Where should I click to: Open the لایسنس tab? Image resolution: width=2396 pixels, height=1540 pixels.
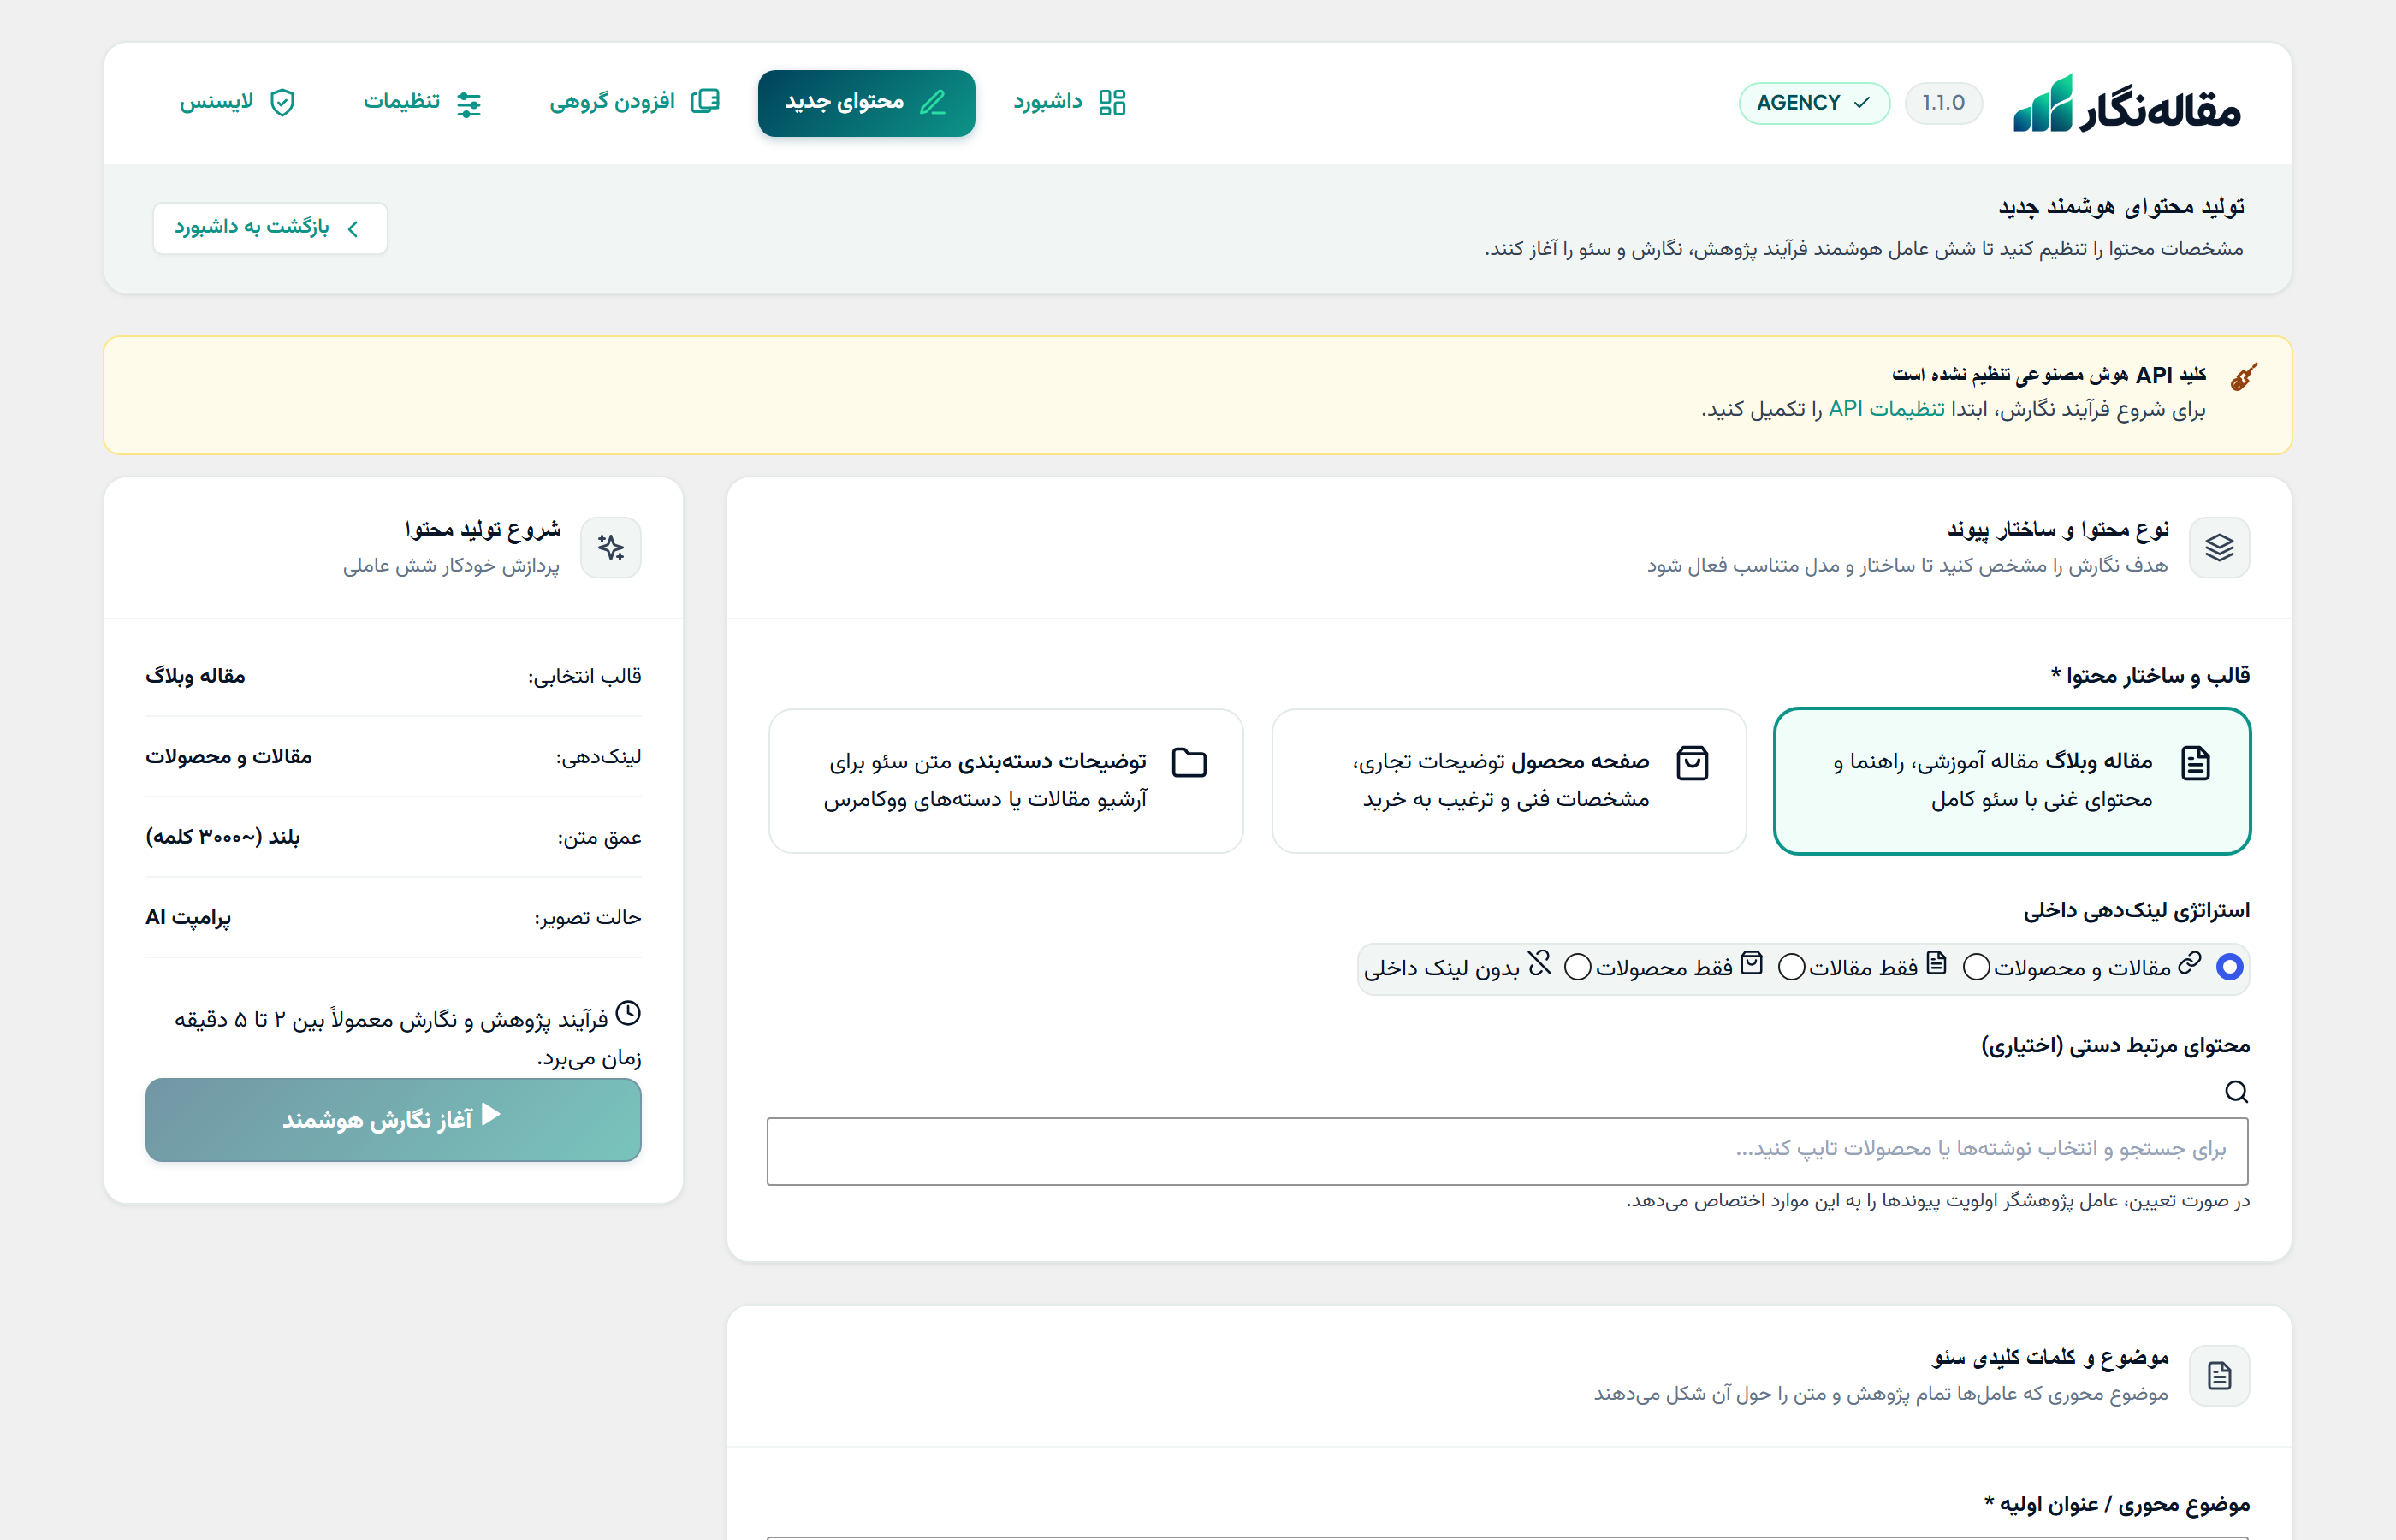237,103
